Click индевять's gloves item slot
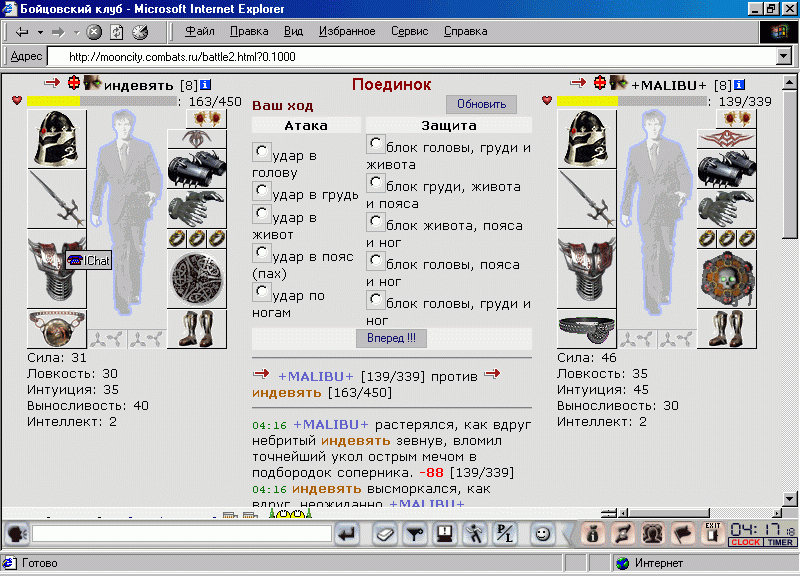The image size is (800, 576). [x=197, y=209]
